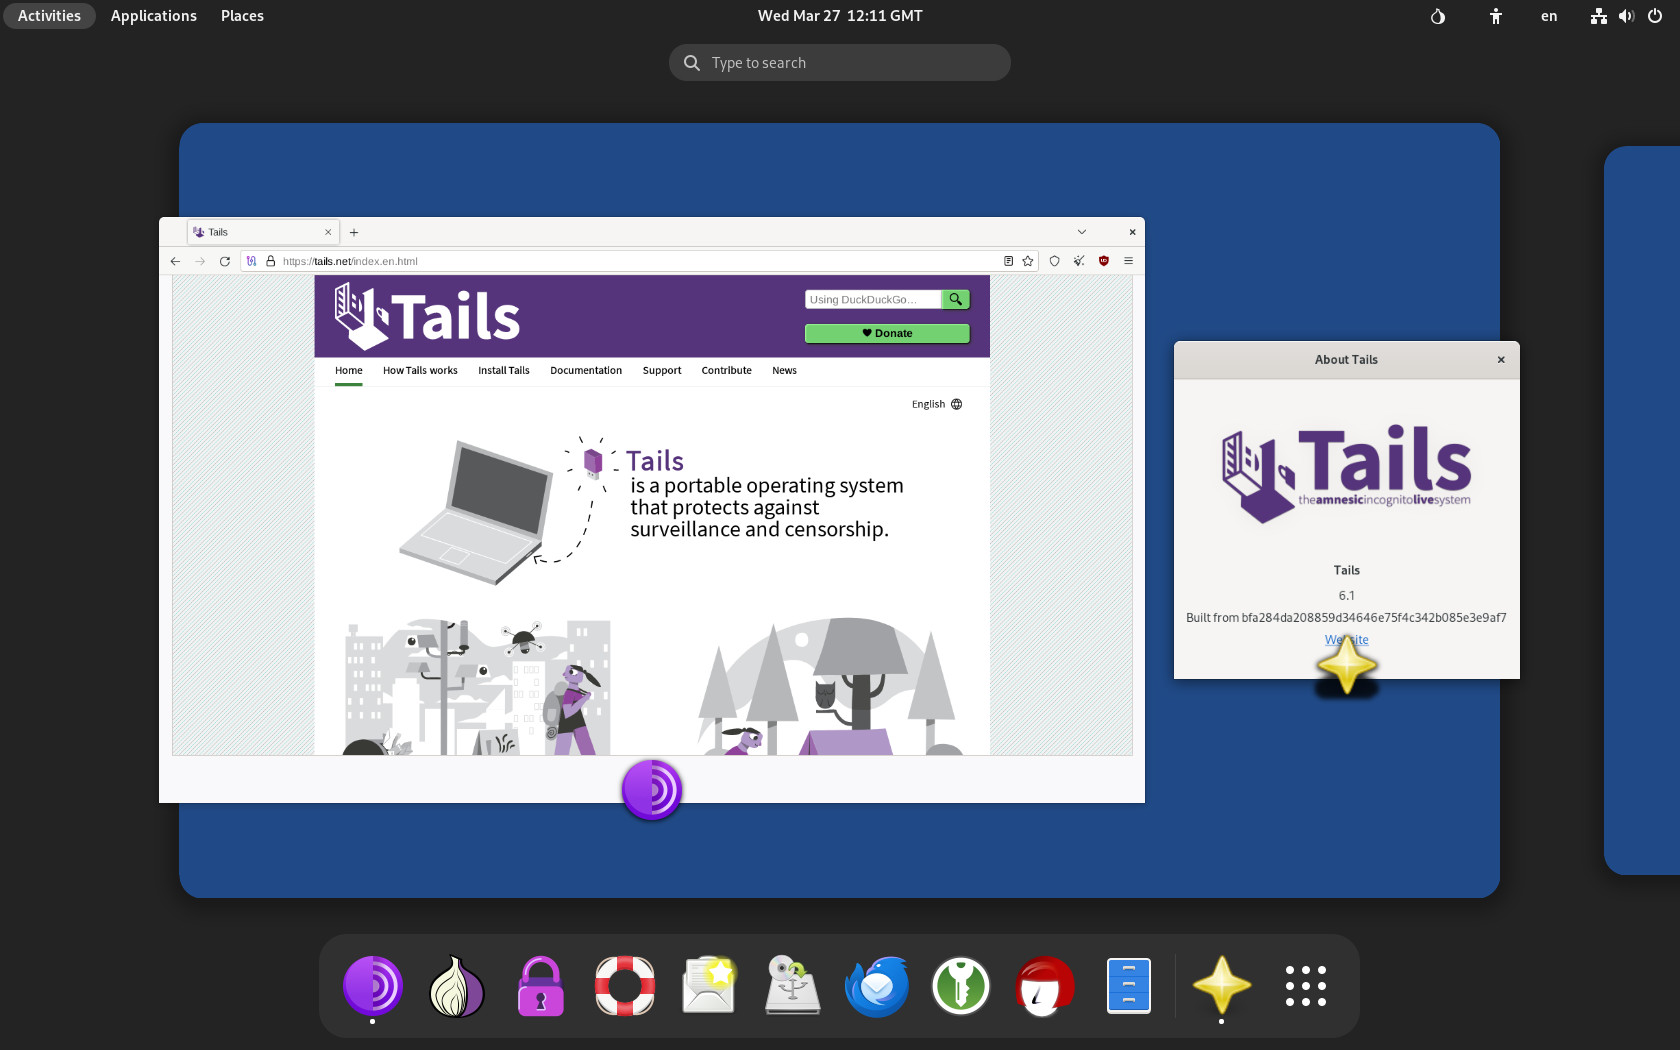Open Support nav item
Image resolution: width=1680 pixels, height=1050 pixels.
(662, 371)
